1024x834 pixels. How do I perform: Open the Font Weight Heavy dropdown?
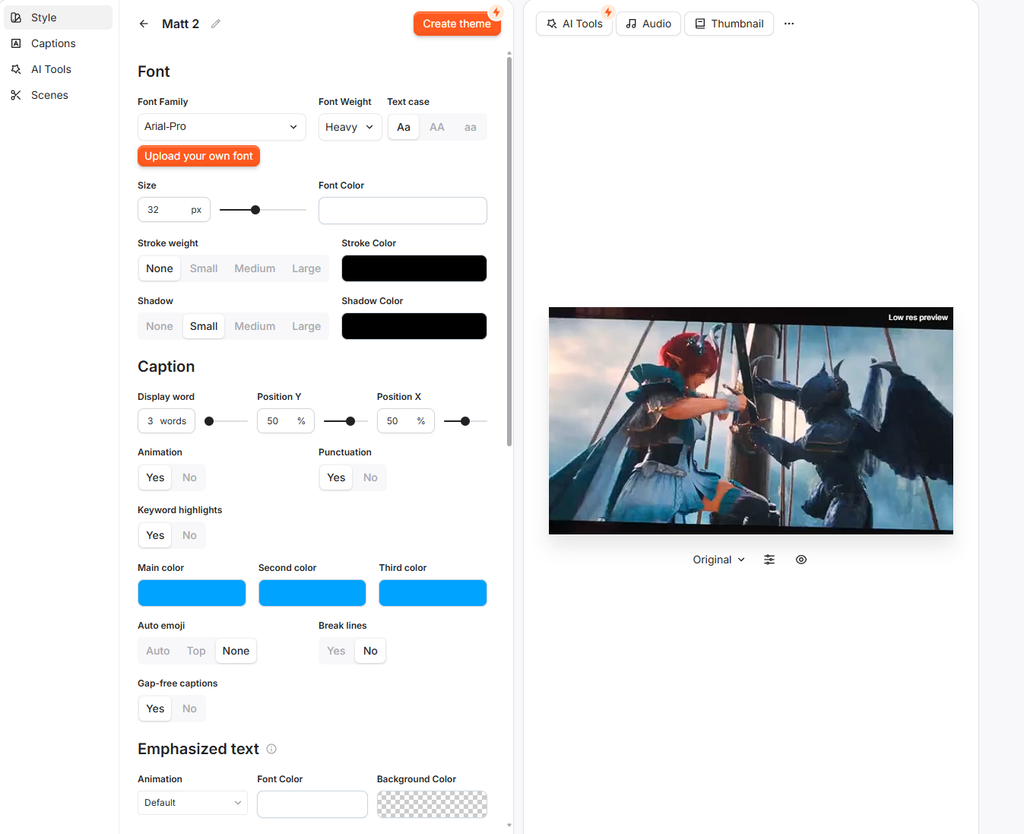click(349, 127)
